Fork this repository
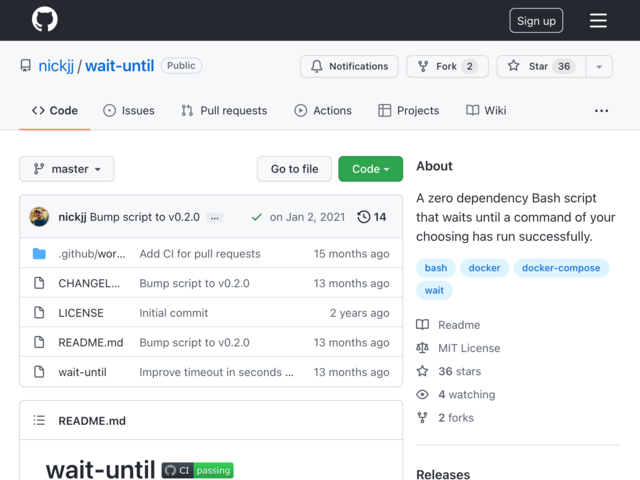Screen dimensions: 640x480 [447, 66]
